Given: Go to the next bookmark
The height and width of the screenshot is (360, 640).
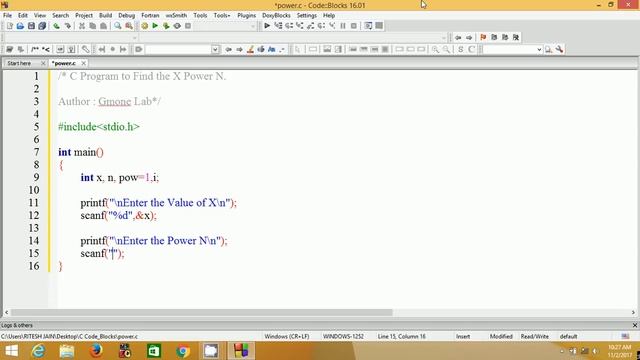Looking at the screenshot, I should pyautogui.click(x=505, y=37).
